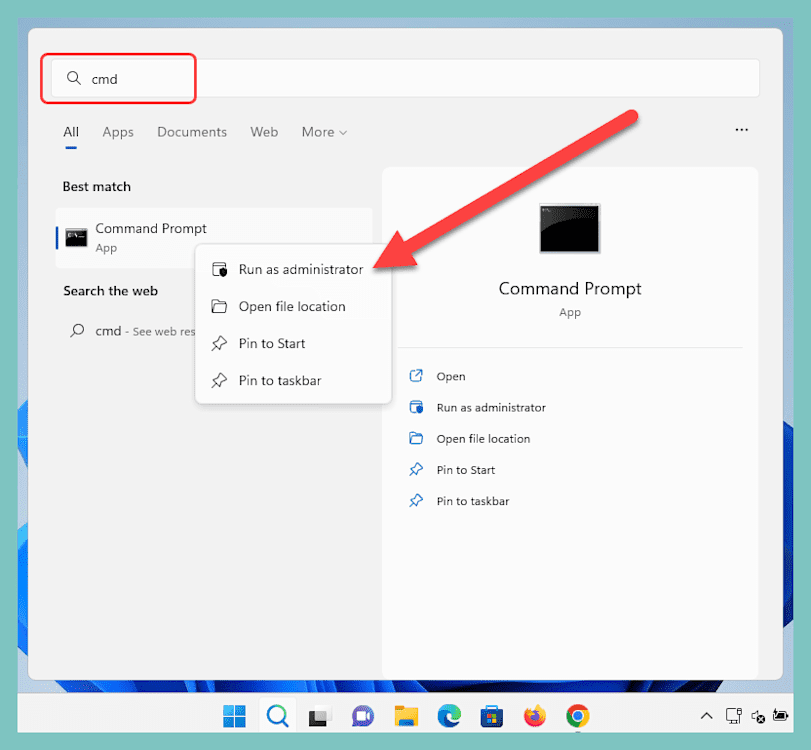Click the pin icon beside context menu Pin to Start
The height and width of the screenshot is (750, 811).
pyautogui.click(x=219, y=343)
